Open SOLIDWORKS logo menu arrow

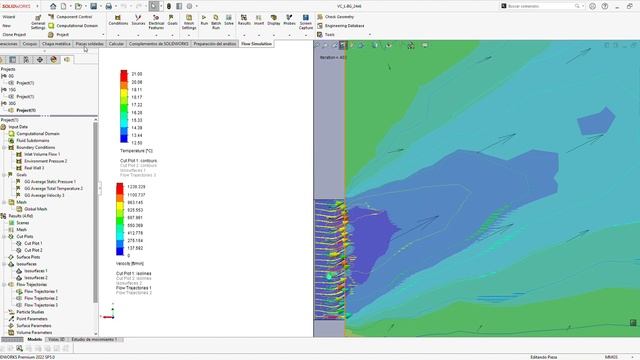tap(37, 6)
